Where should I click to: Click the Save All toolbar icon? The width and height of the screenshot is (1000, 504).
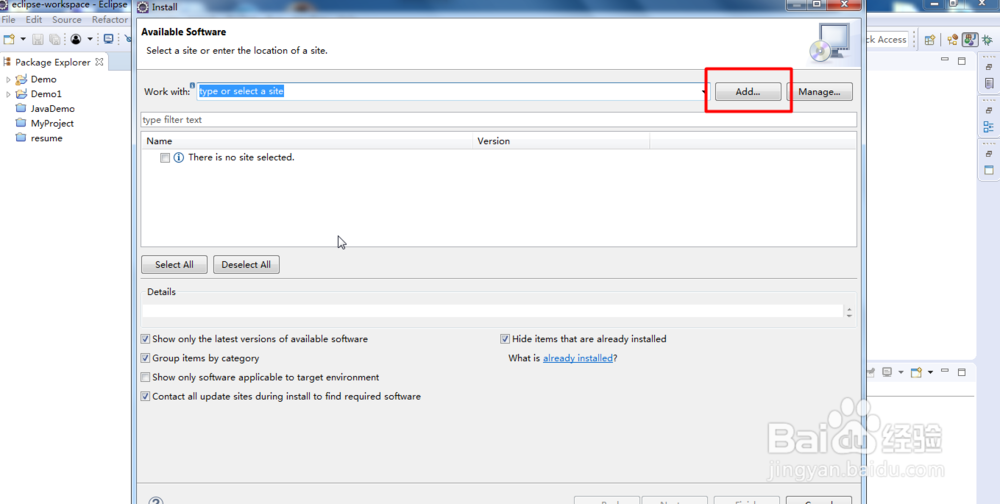(x=55, y=40)
